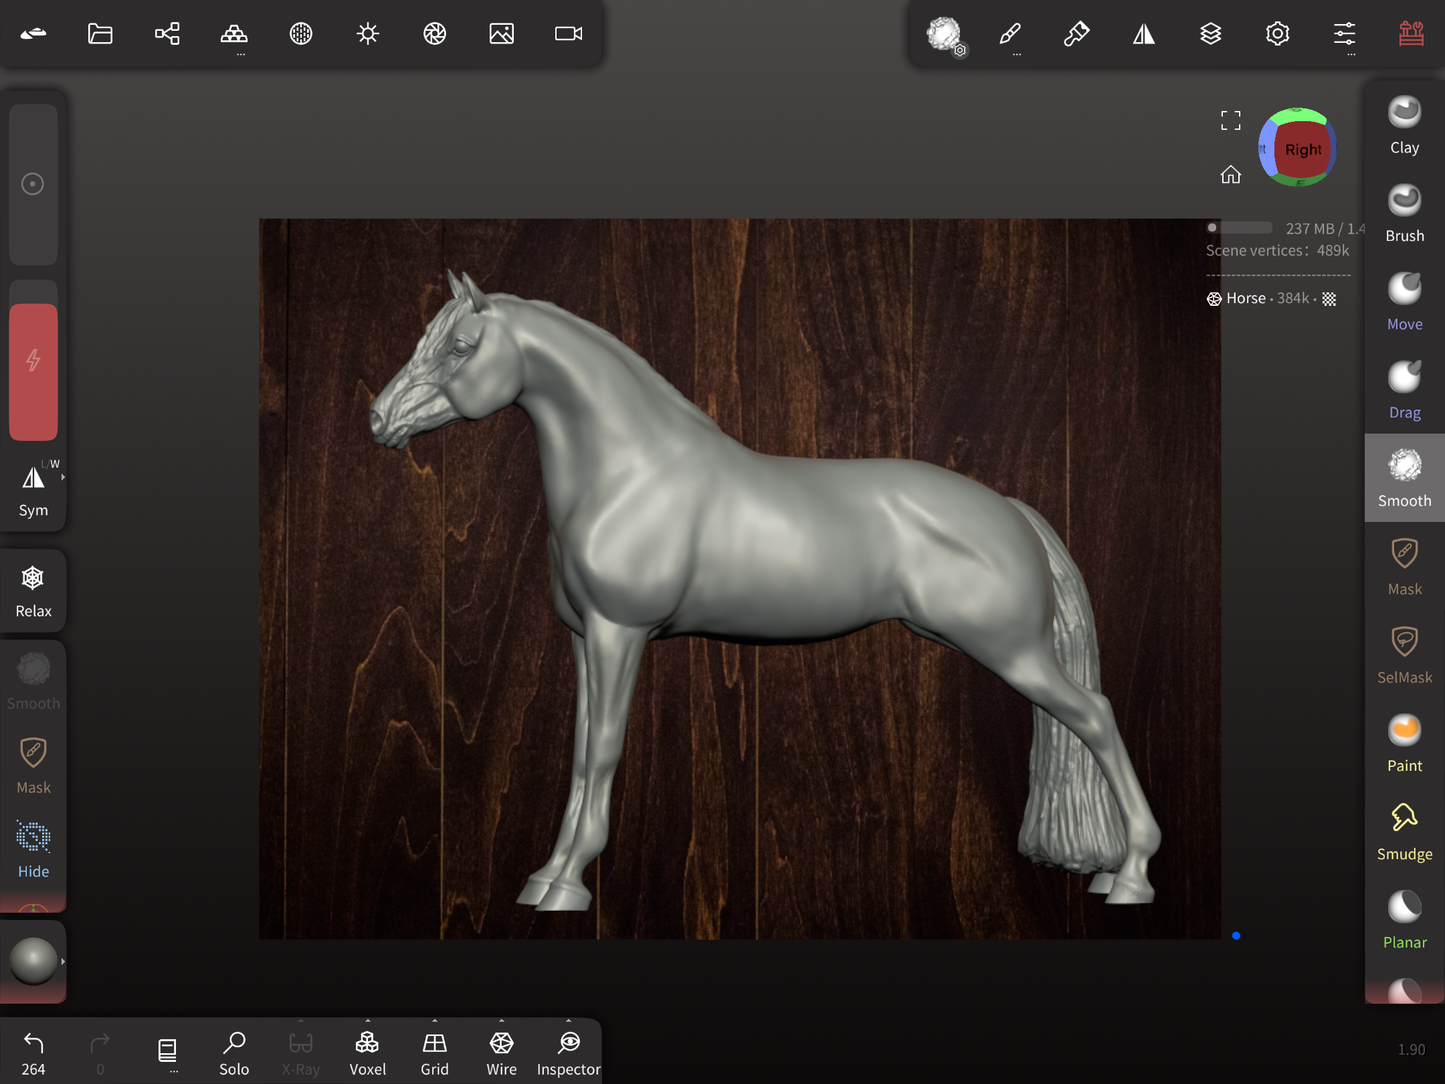Toggle Symmetry with the Sym button
The height and width of the screenshot is (1084, 1445).
click(33, 490)
